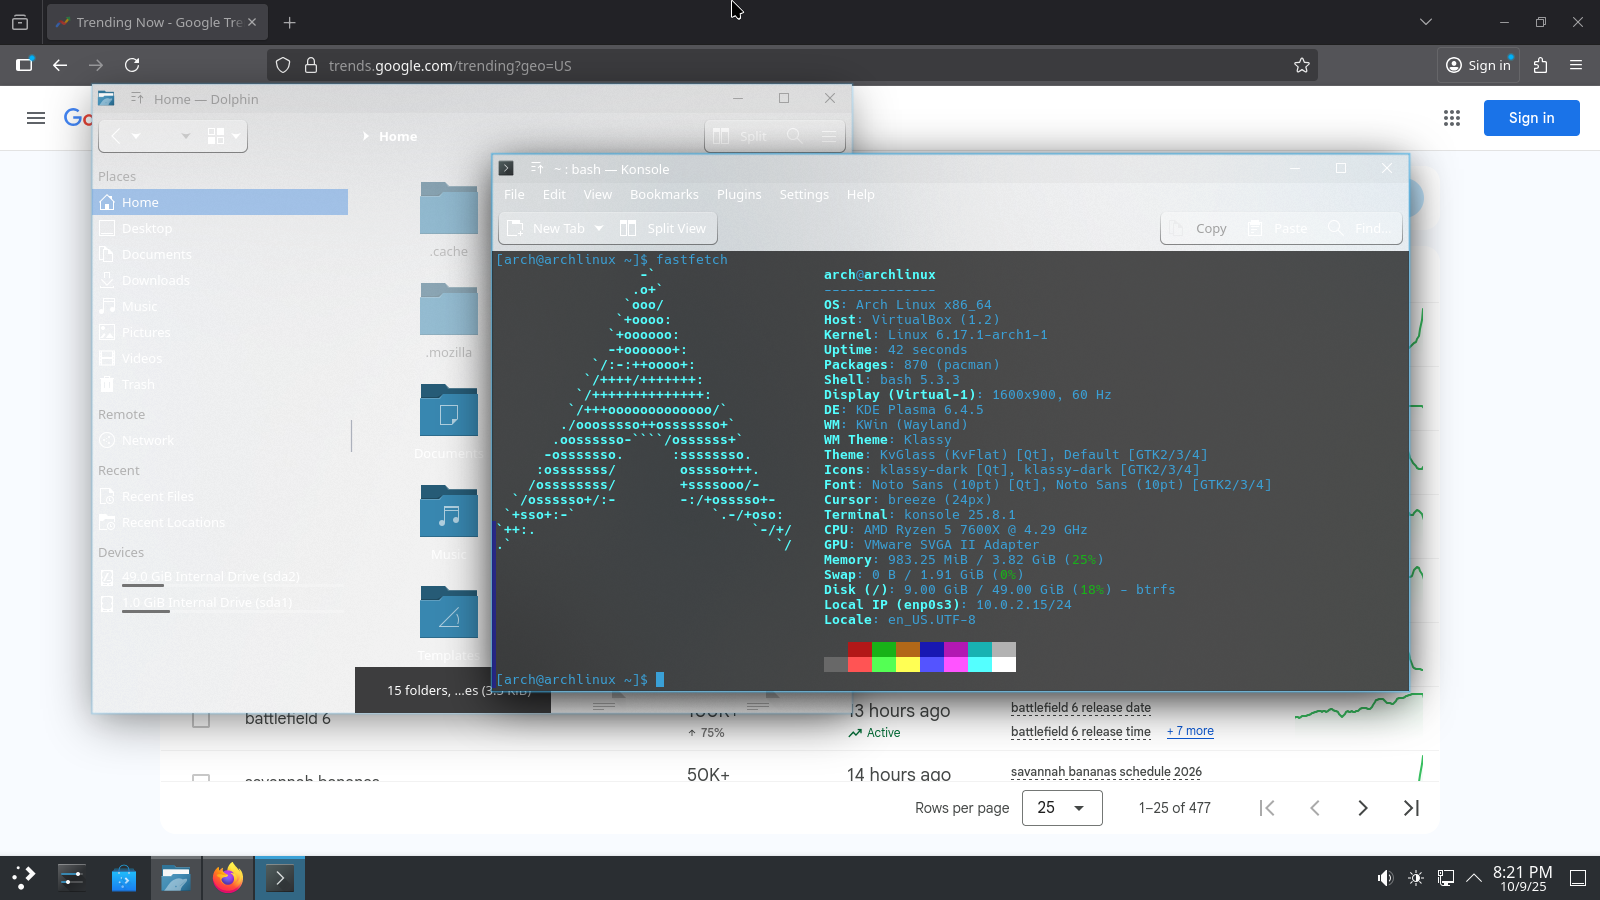Screen dimensions: 1600x900
Task: Click the volume icon in system tray
Action: [1385, 878]
